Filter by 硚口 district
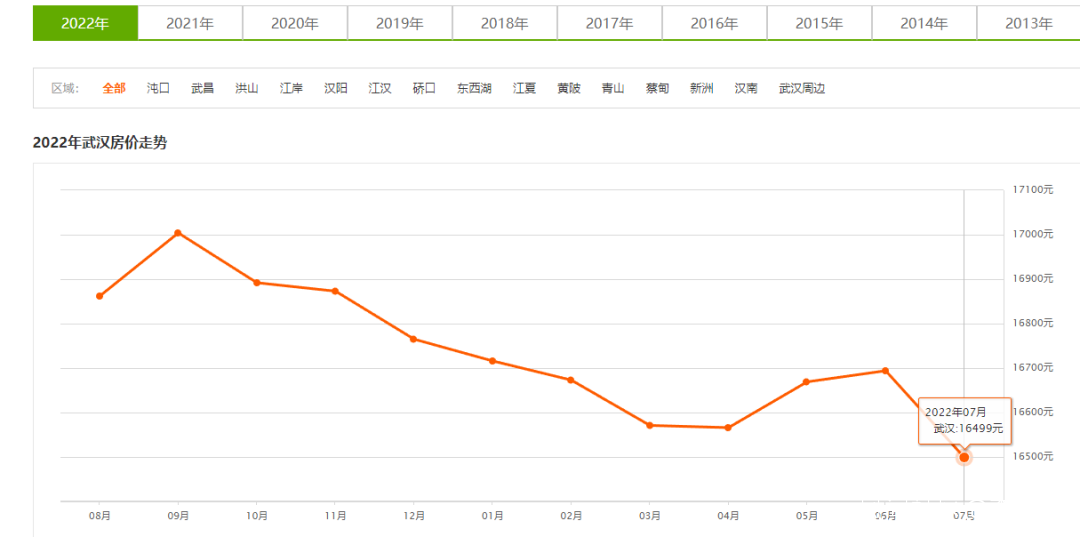The image size is (1080, 537). pyautogui.click(x=424, y=88)
